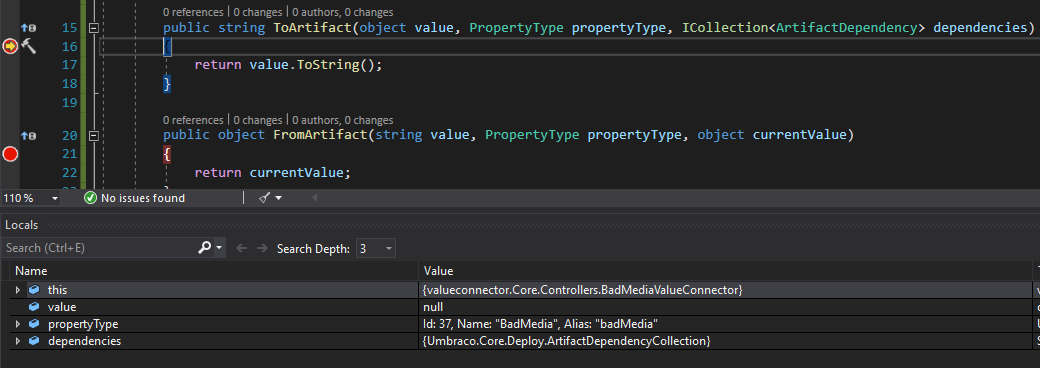Click '0 references' CodeLens above FromArtifact
This screenshot has width=1040, height=368.
click(x=193, y=120)
